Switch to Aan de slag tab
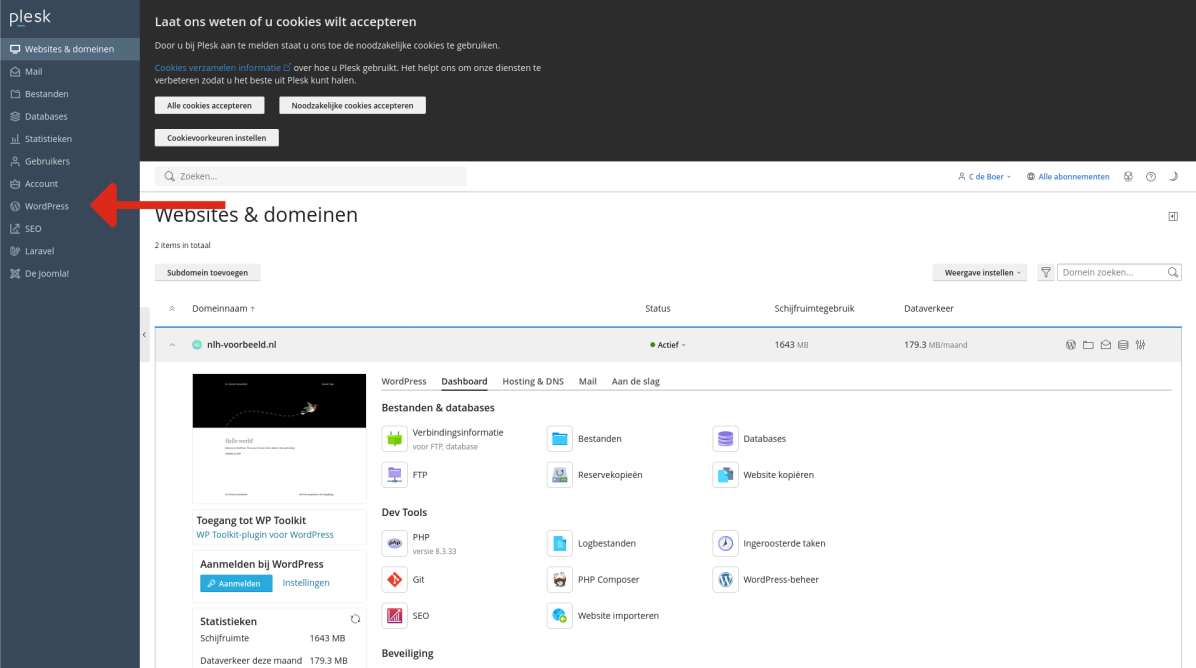1196x668 pixels. [x=635, y=381]
